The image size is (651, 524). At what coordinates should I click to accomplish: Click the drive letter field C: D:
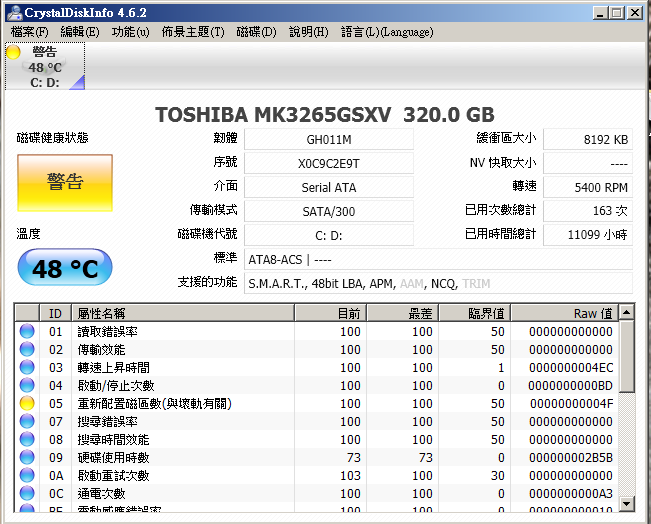click(329, 235)
